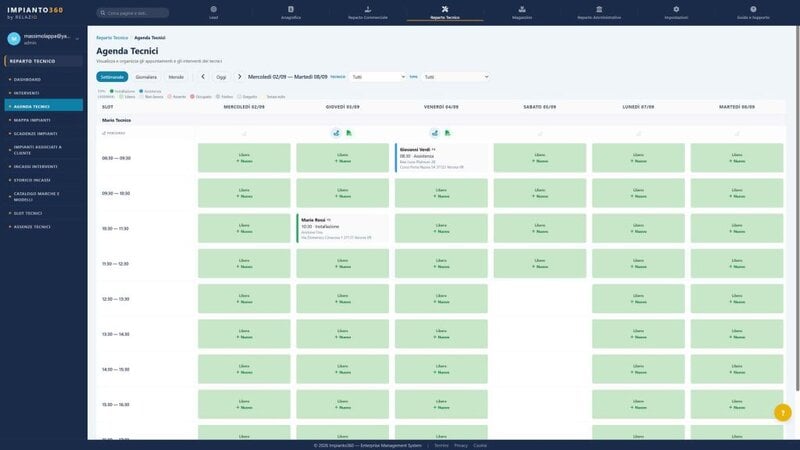Expand the user account menu chevron
Image resolution: width=800 pixels, height=450 pixels.
(78, 39)
